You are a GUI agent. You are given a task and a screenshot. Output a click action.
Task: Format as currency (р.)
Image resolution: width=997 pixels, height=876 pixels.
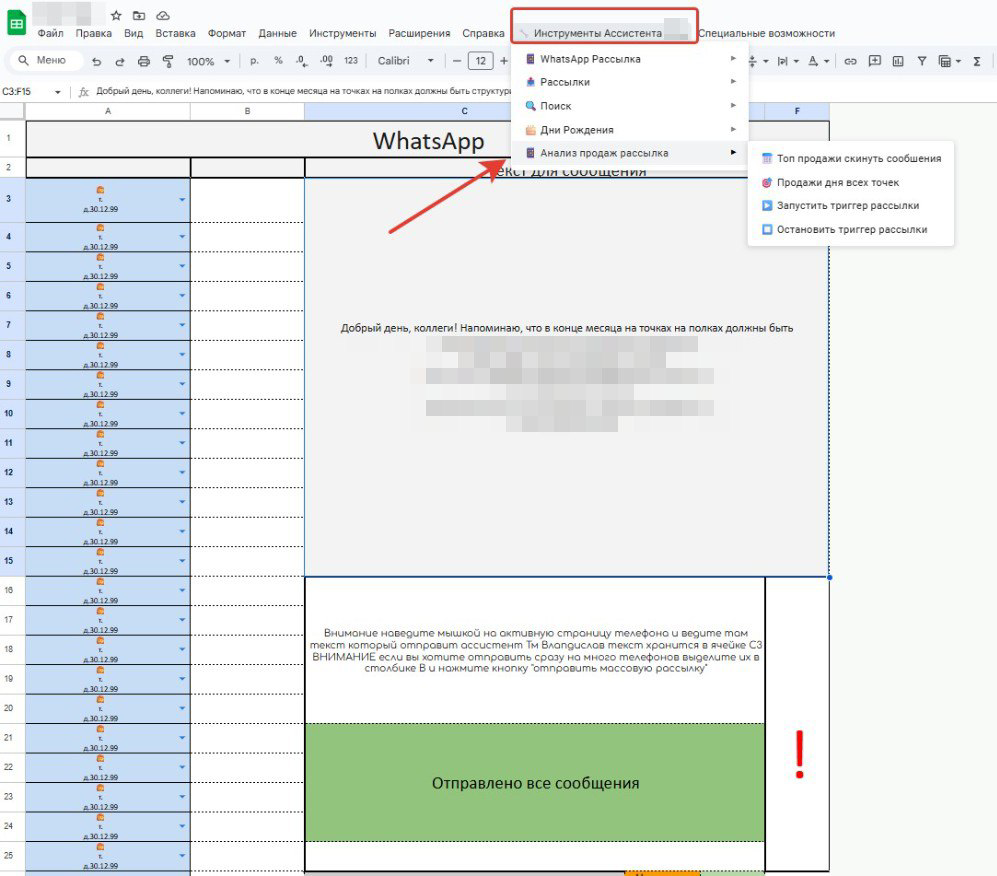pos(254,60)
